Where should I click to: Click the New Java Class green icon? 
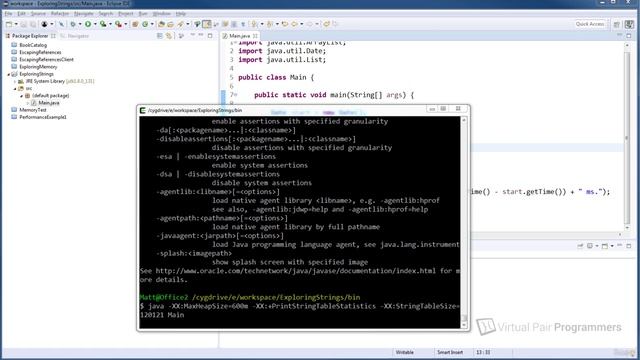[145, 24]
